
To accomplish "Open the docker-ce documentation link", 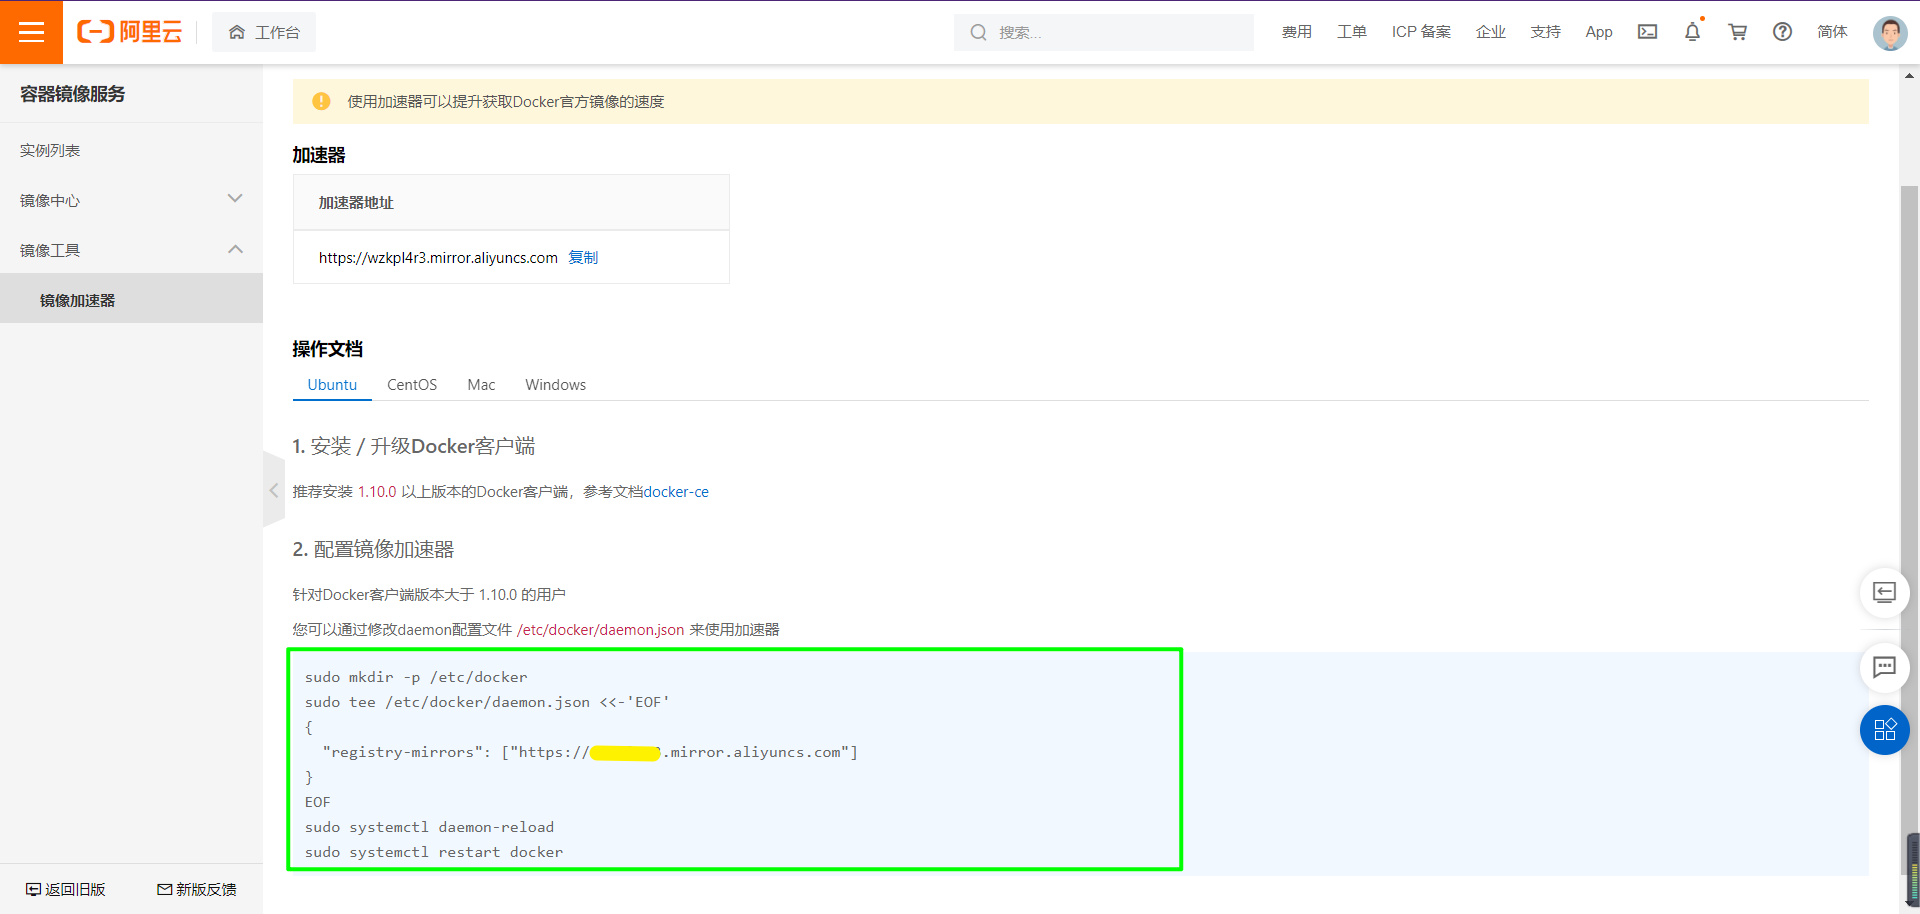I will pyautogui.click(x=676, y=492).
